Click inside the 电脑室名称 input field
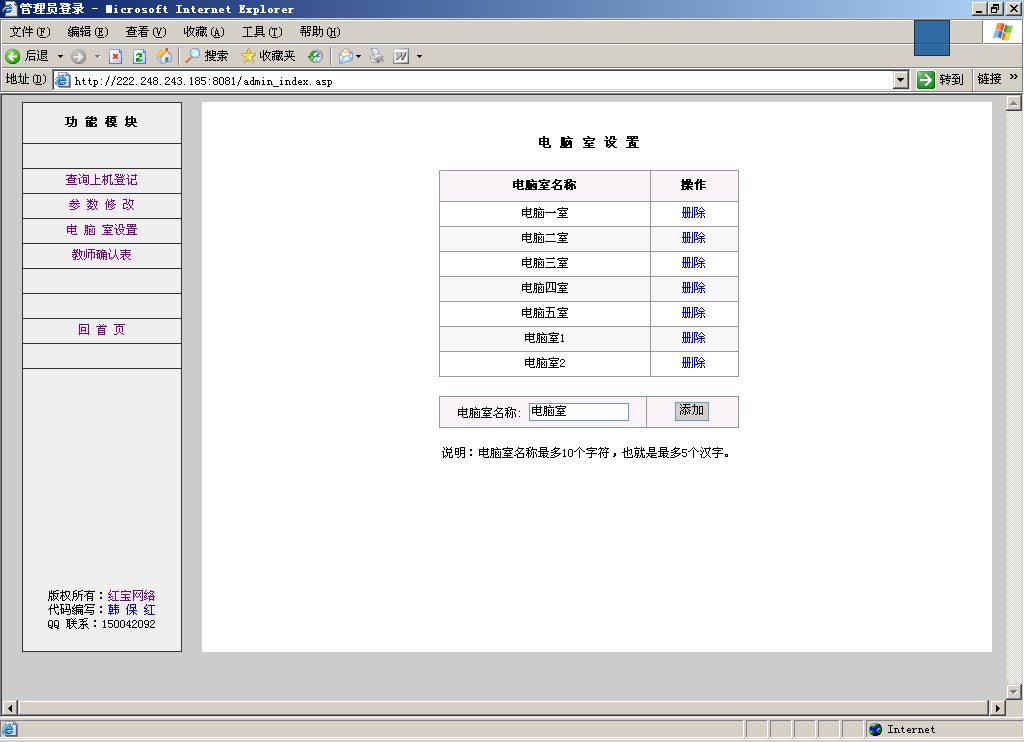1024x742 pixels. point(579,411)
